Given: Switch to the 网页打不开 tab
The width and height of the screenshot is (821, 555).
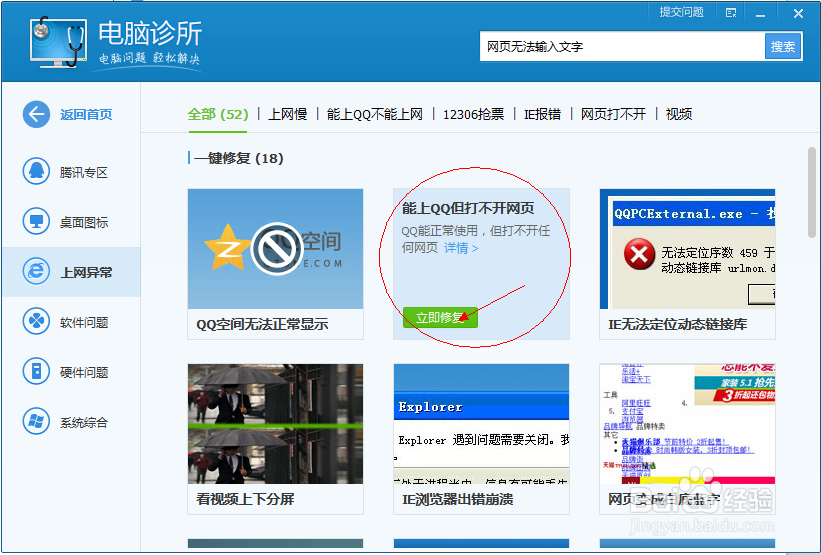Looking at the screenshot, I should pos(613,114).
